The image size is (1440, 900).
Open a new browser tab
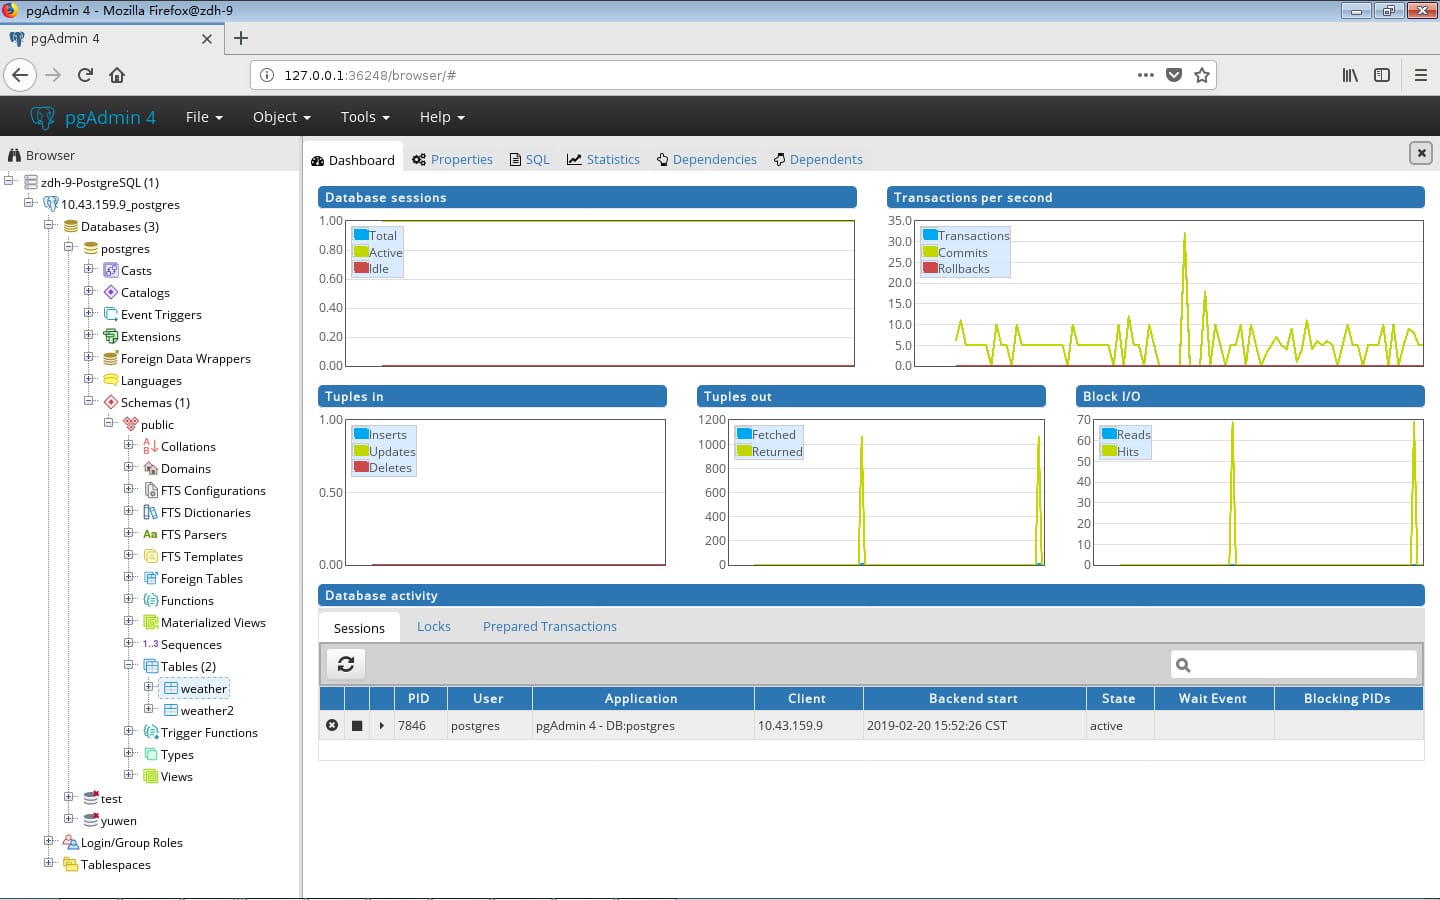[x=241, y=39]
